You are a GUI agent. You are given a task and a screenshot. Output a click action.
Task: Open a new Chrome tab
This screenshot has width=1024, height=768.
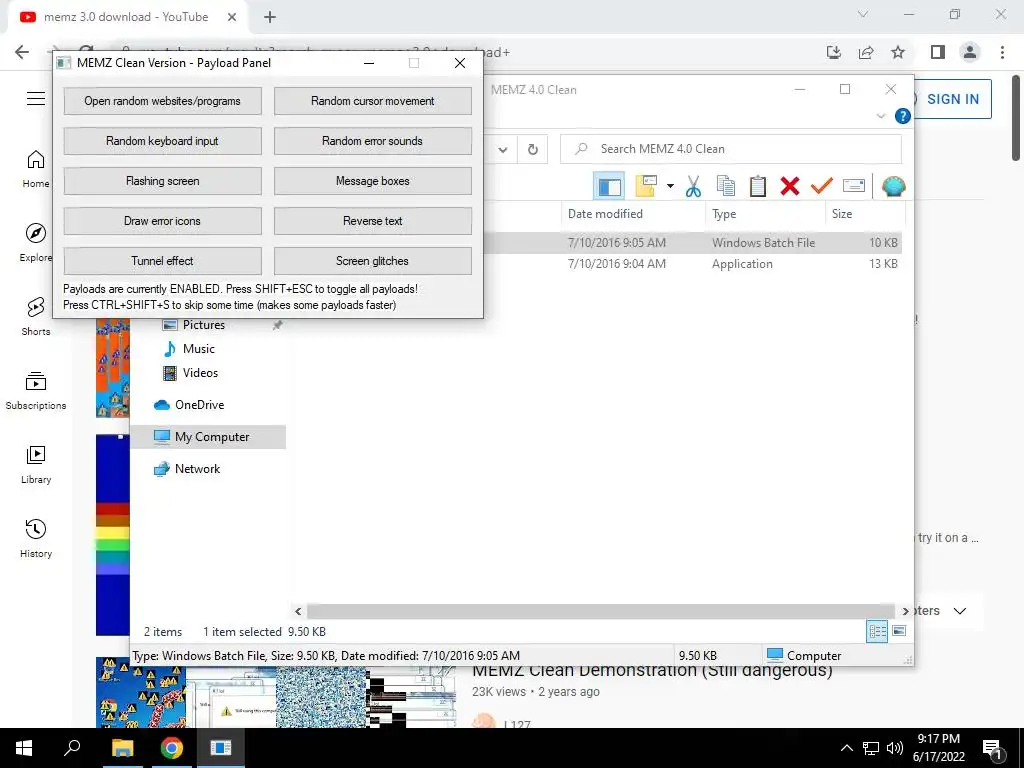[270, 18]
